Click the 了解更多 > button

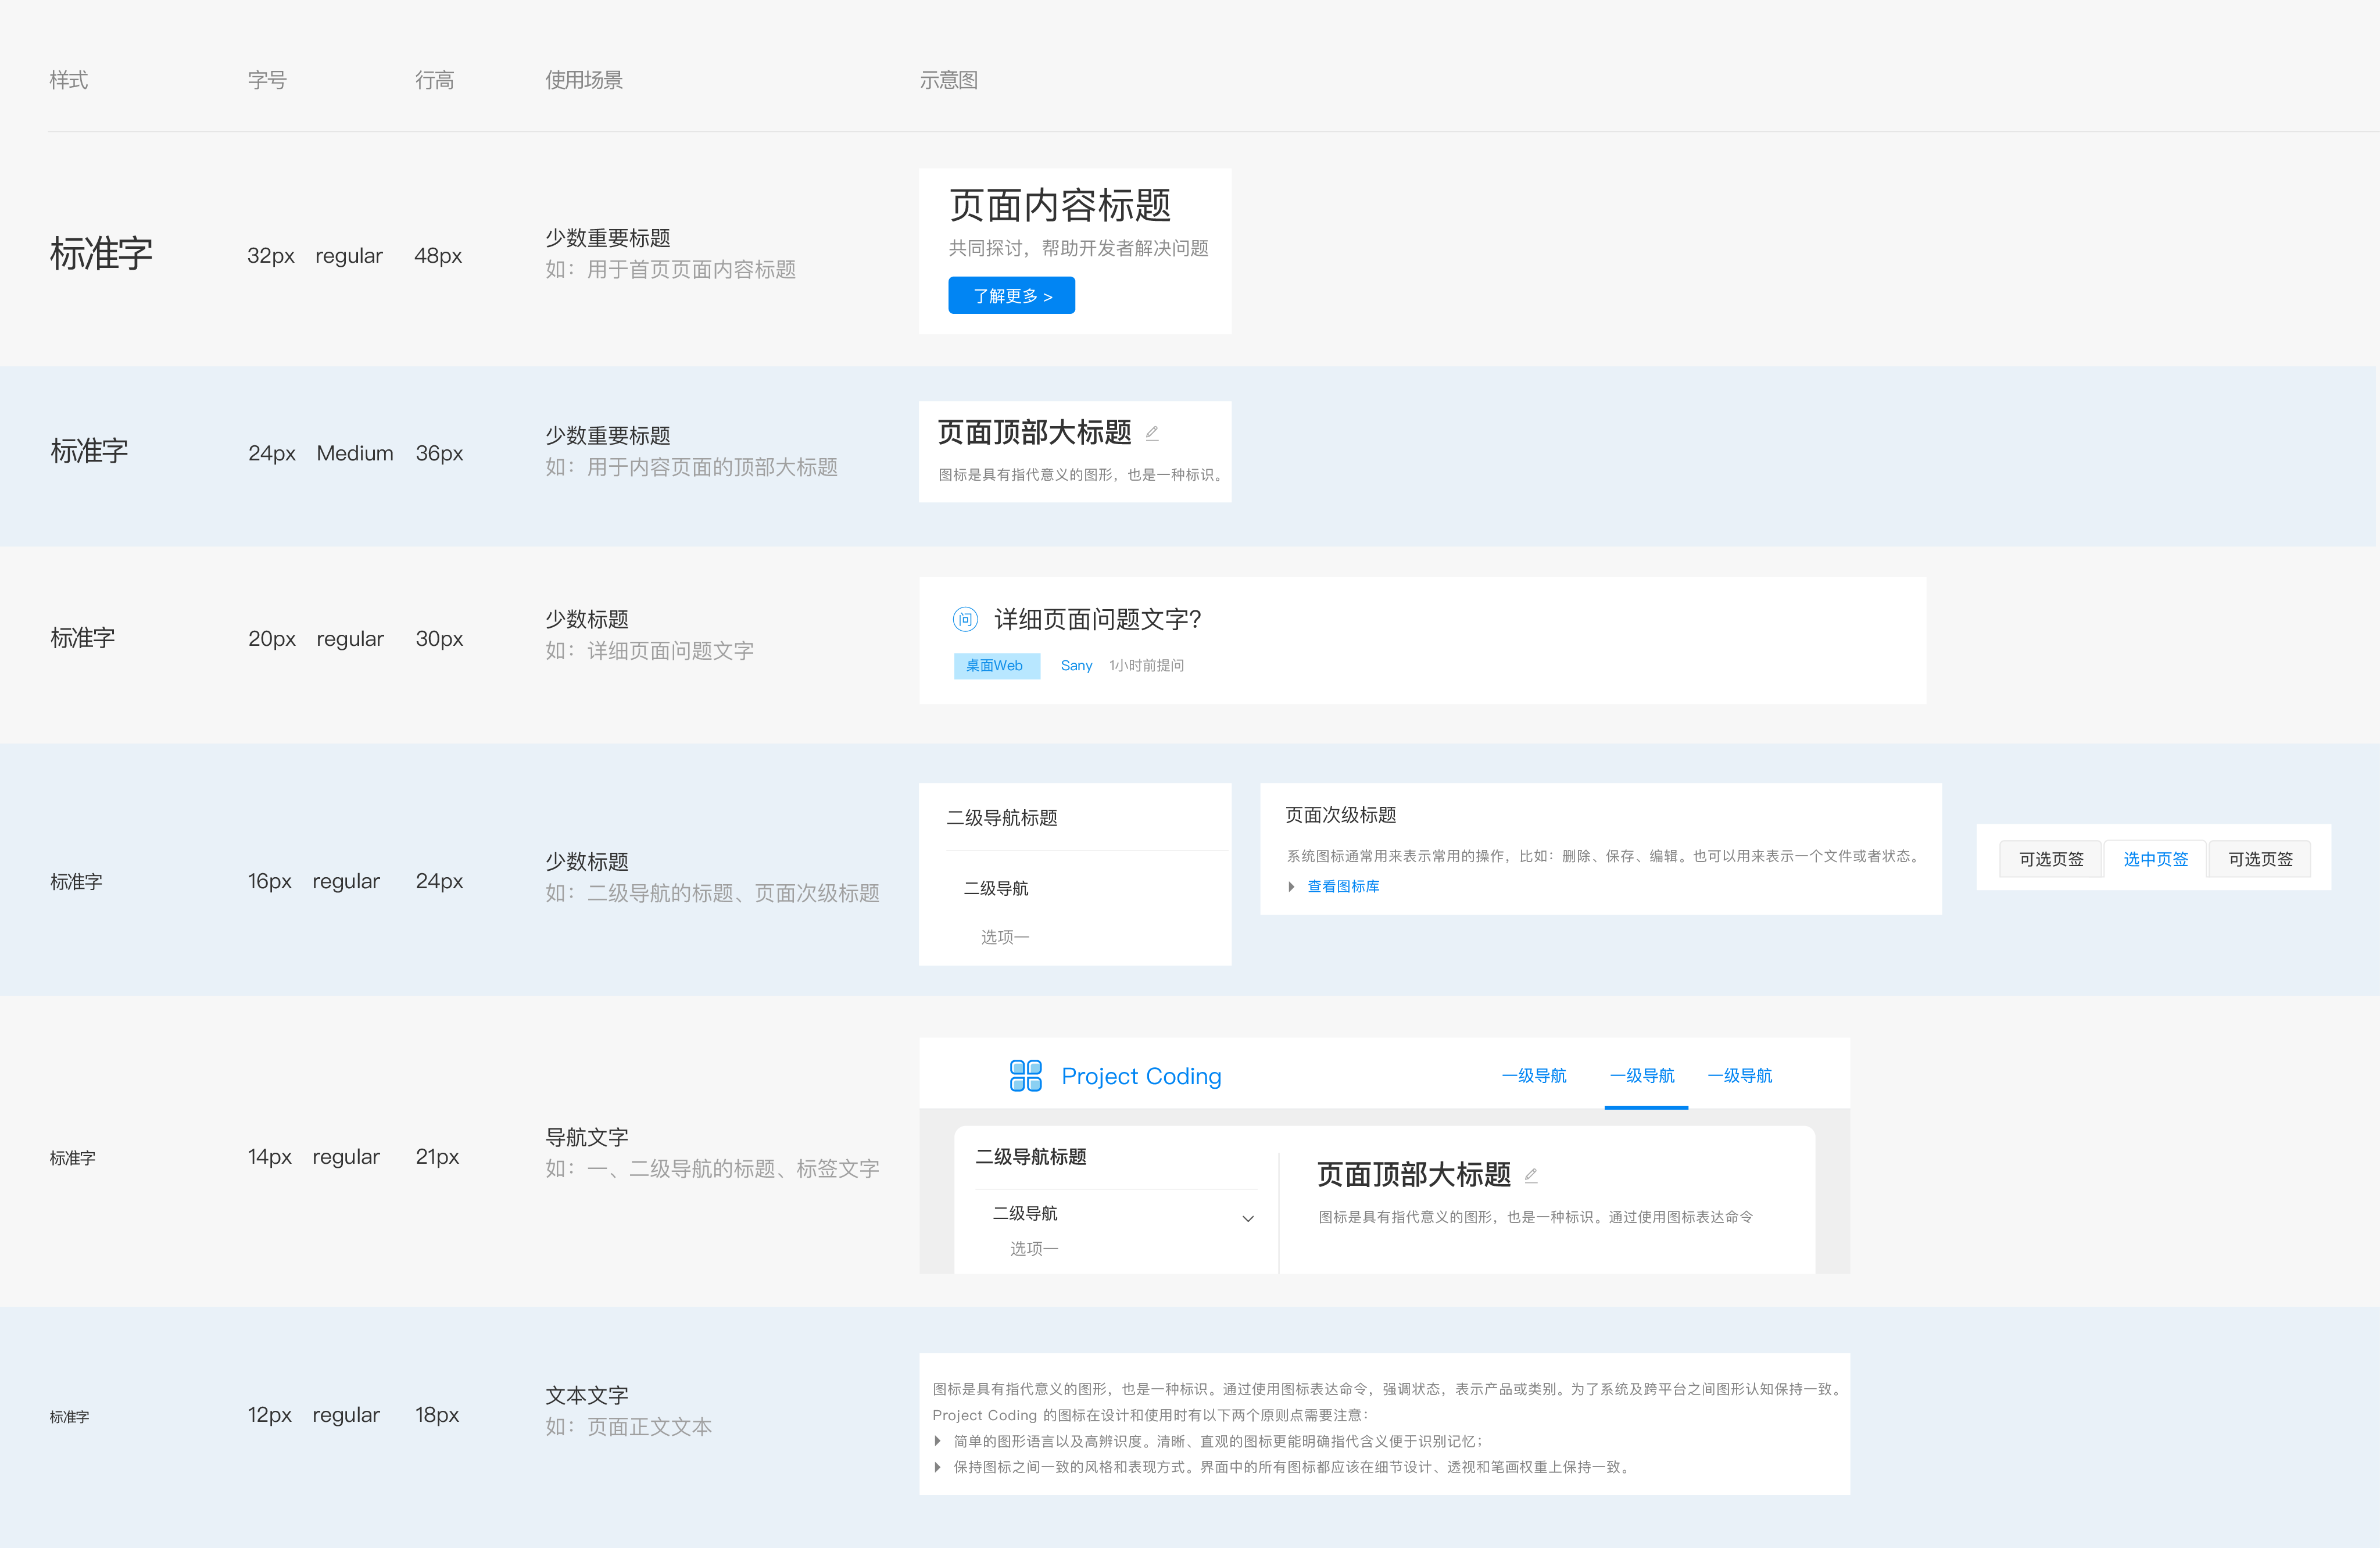[x=1011, y=295]
